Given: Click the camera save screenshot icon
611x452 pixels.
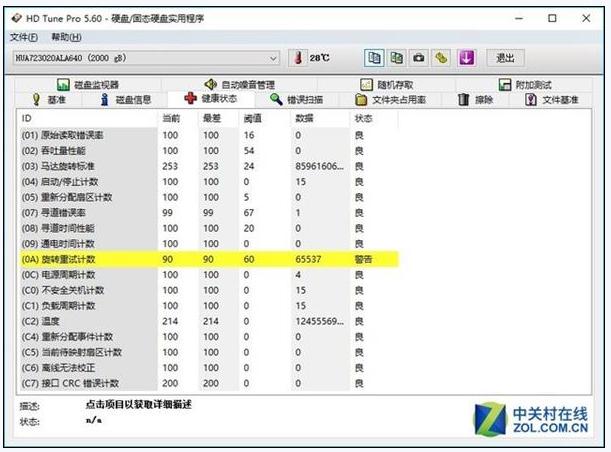Looking at the screenshot, I should point(419,58).
